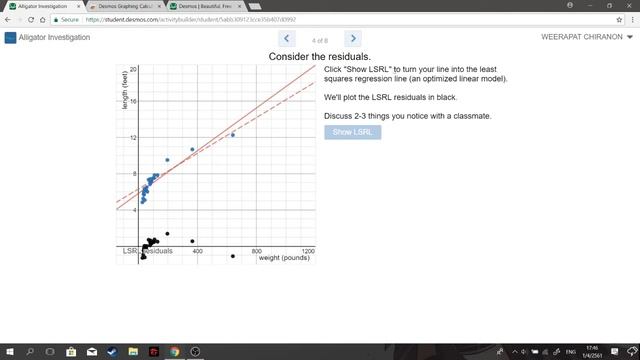
Task: Open the Mail app from the taskbar
Action: (92, 351)
